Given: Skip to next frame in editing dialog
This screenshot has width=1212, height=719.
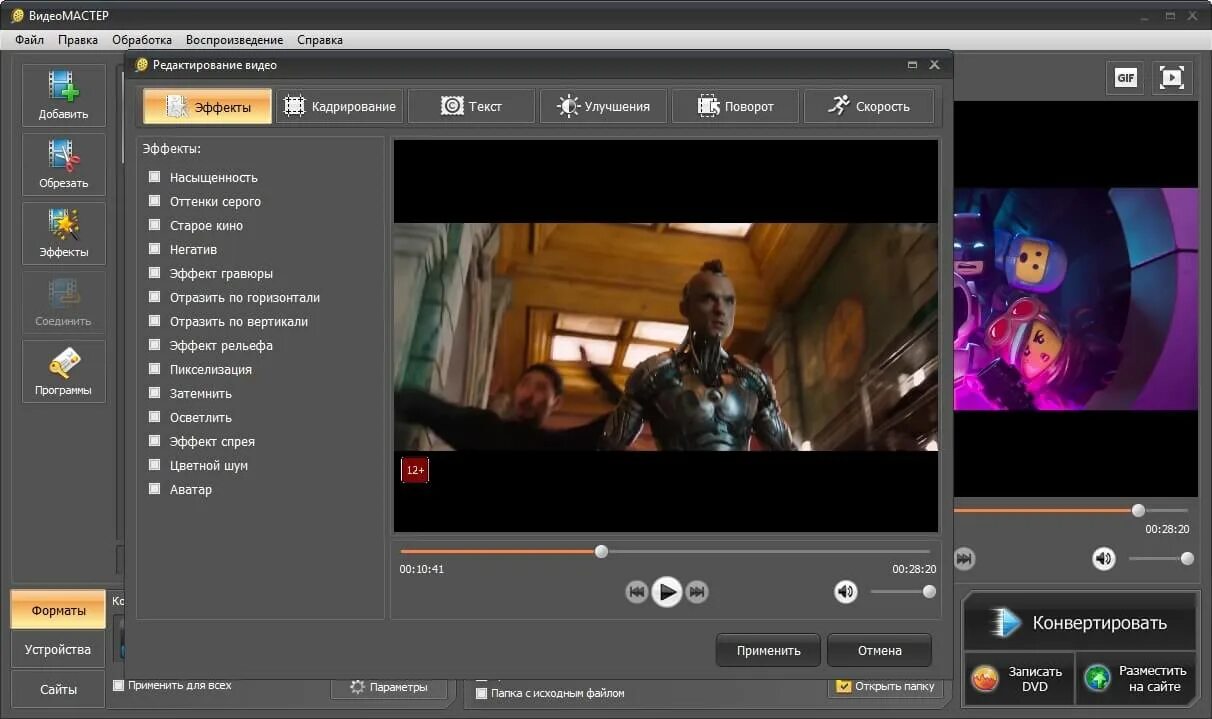Looking at the screenshot, I should [697, 592].
